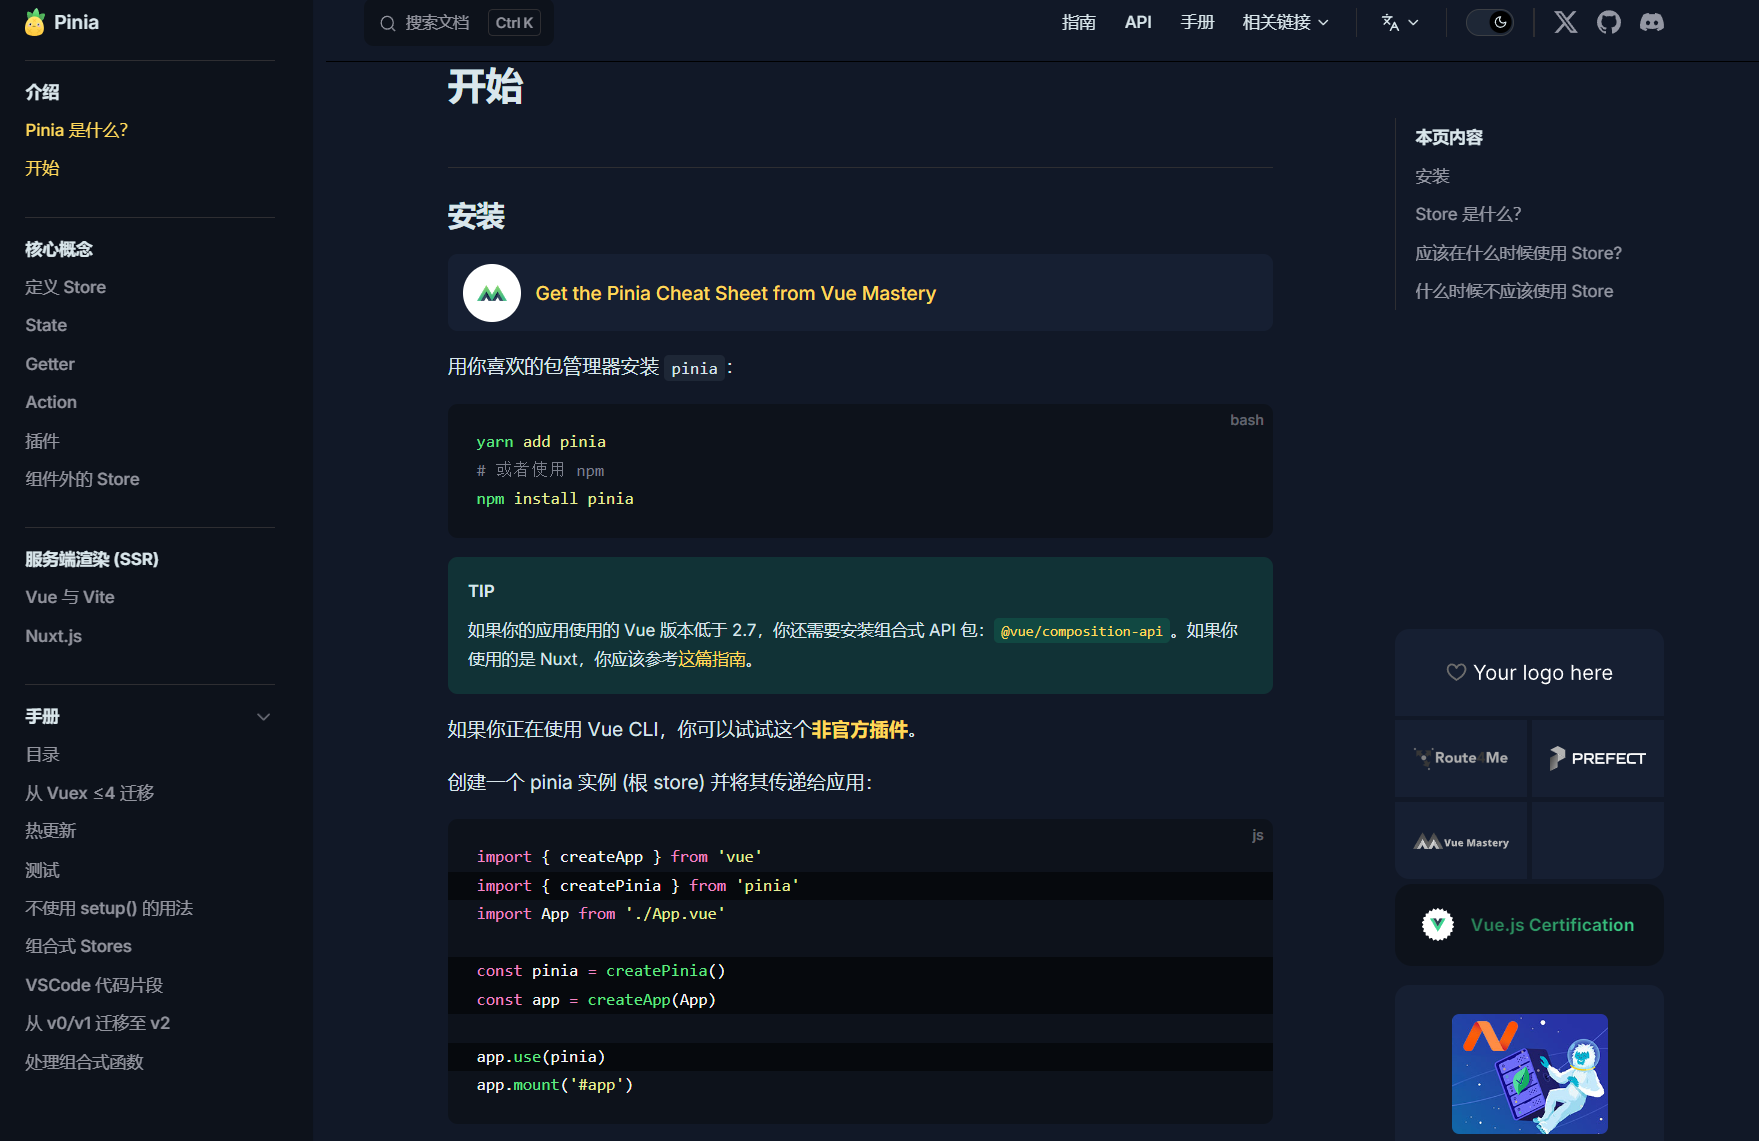Click the 安装 section heading
This screenshot has width=1759, height=1141.
pos(476,216)
